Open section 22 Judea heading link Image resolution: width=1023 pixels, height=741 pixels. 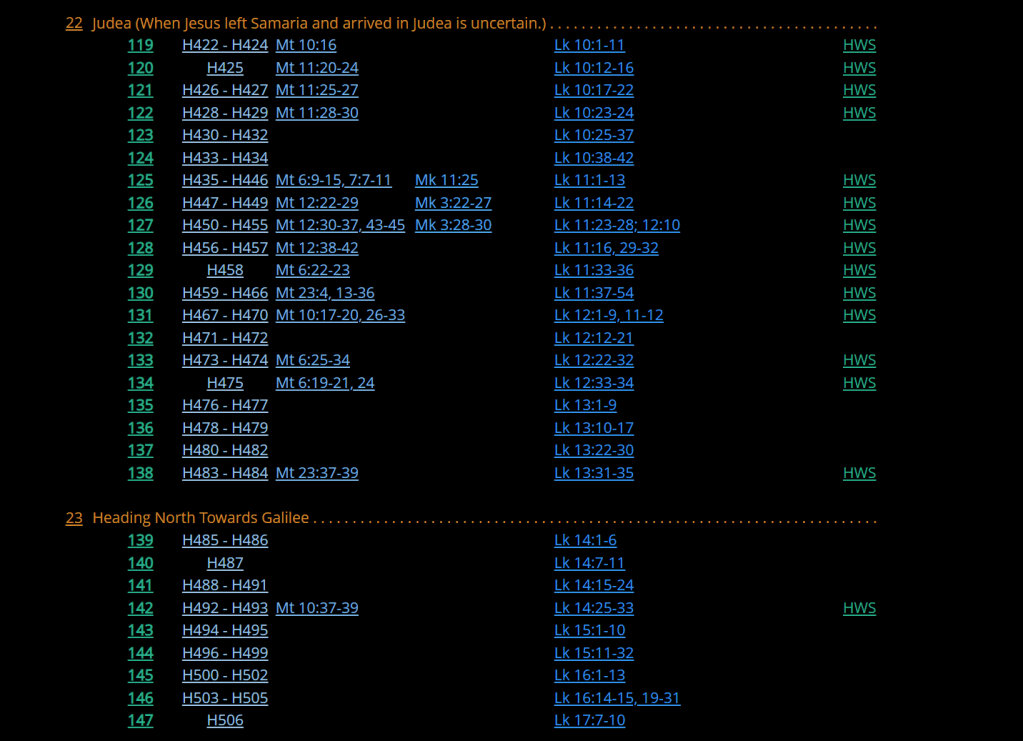[x=74, y=23]
